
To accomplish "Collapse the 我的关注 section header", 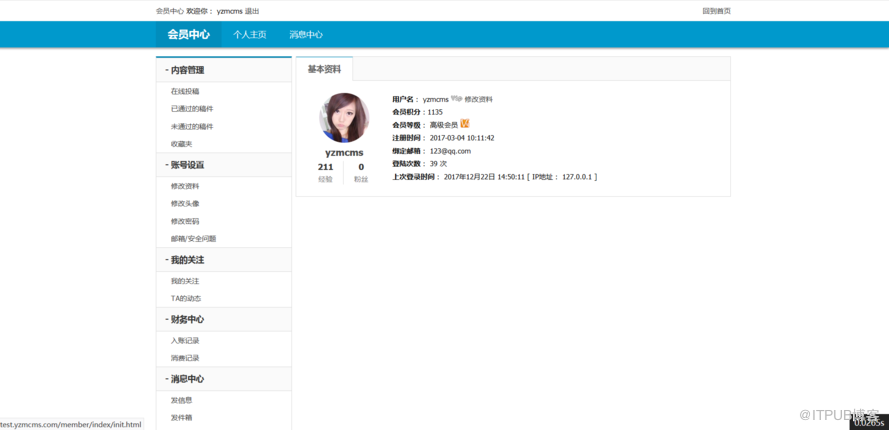I will tap(224, 260).
